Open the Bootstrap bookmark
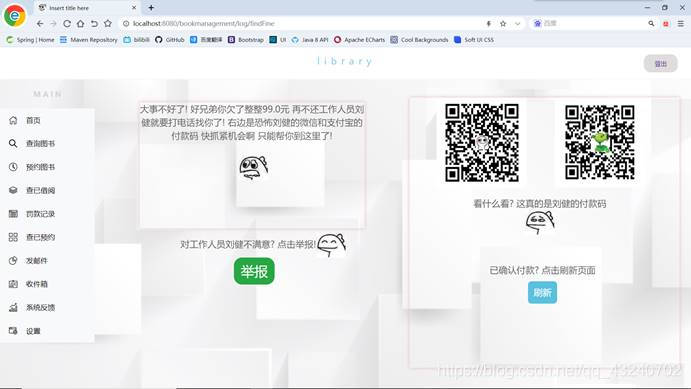The image size is (691, 389). [246, 40]
